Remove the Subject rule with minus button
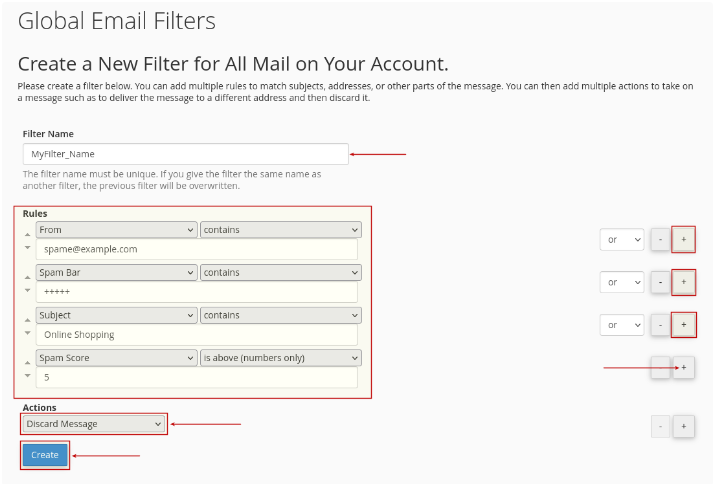The height and width of the screenshot is (484, 714). pos(660,325)
